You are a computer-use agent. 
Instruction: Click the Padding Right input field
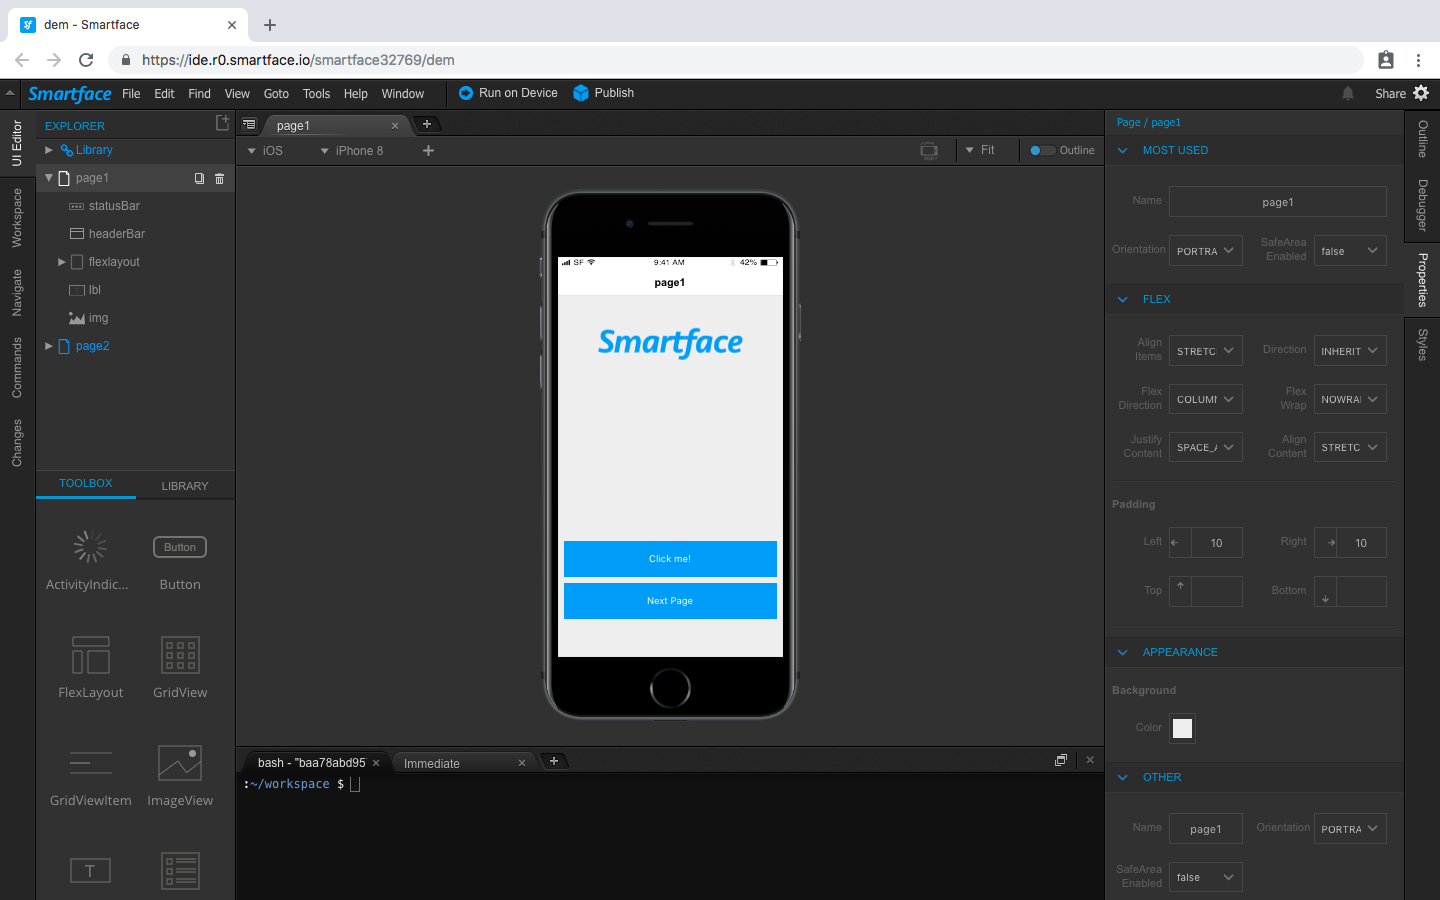1361,542
